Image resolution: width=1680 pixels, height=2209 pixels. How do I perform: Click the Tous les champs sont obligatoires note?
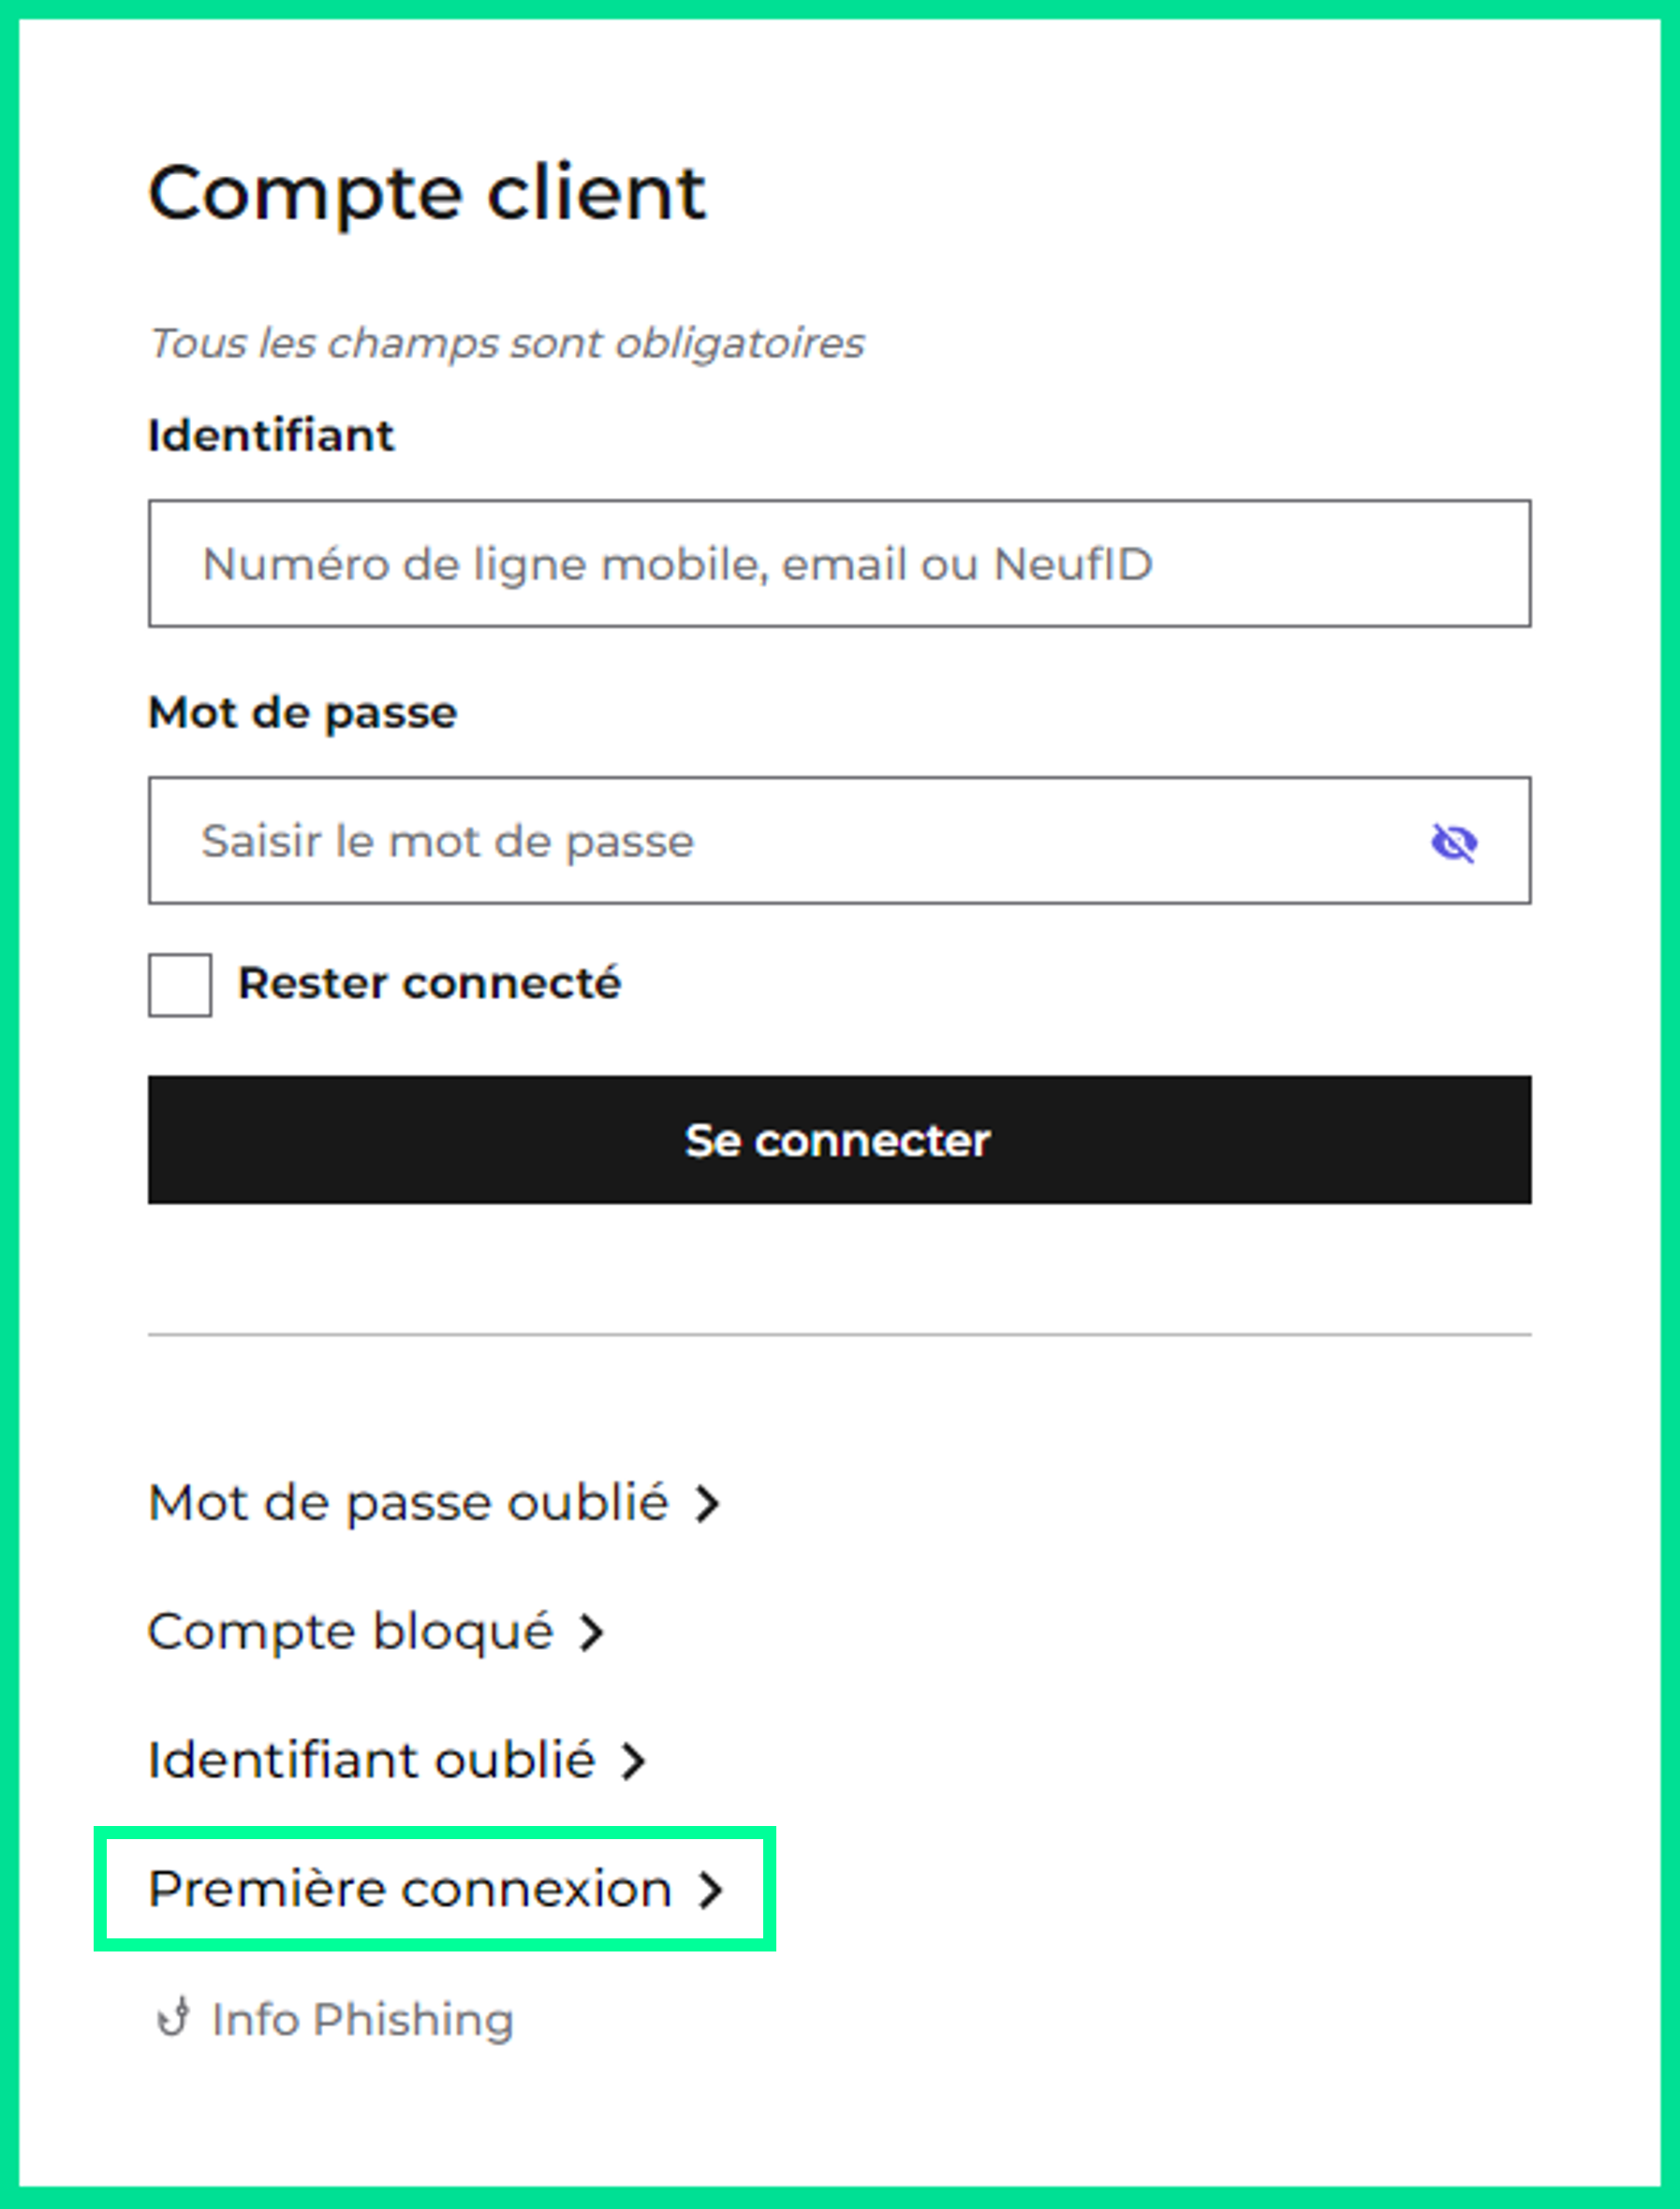506,343
